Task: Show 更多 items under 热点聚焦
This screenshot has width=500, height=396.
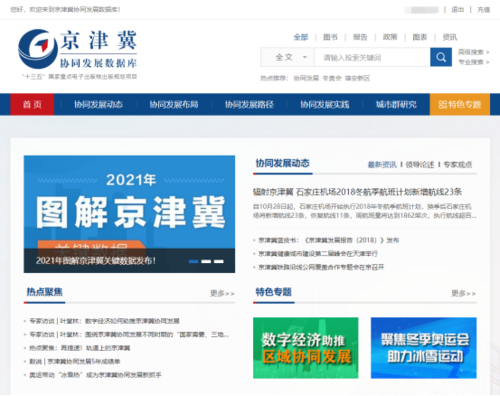Action: tap(222, 293)
